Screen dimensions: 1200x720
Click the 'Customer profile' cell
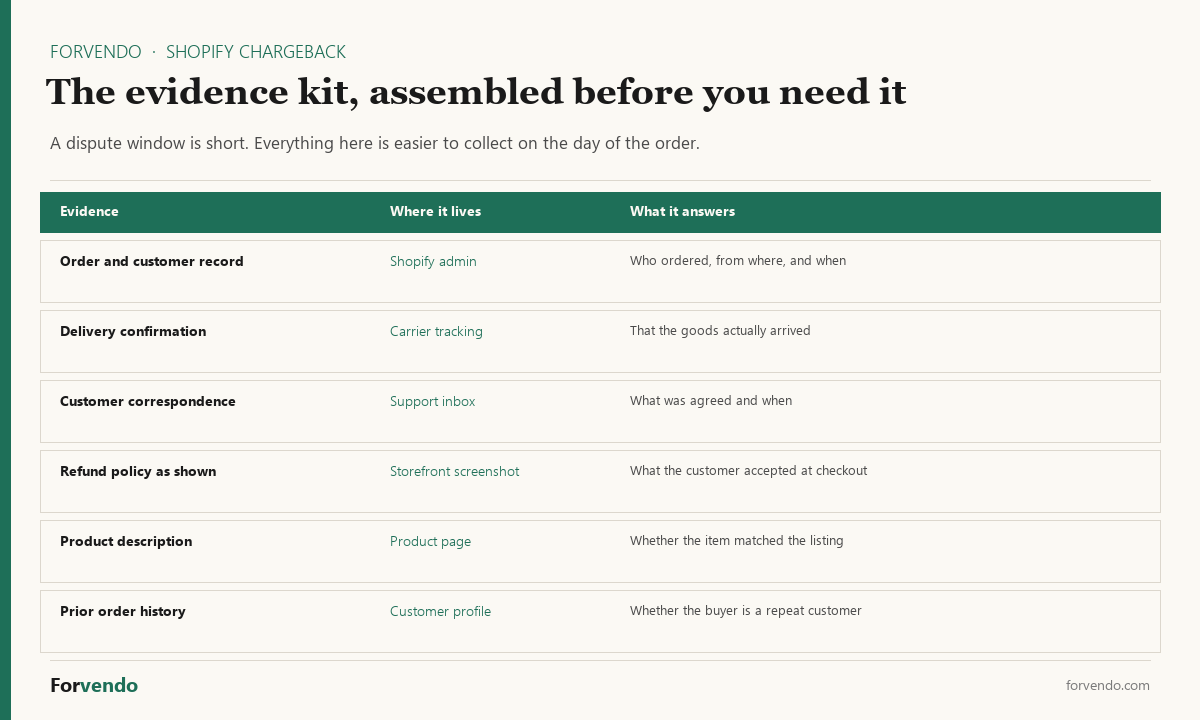point(440,611)
